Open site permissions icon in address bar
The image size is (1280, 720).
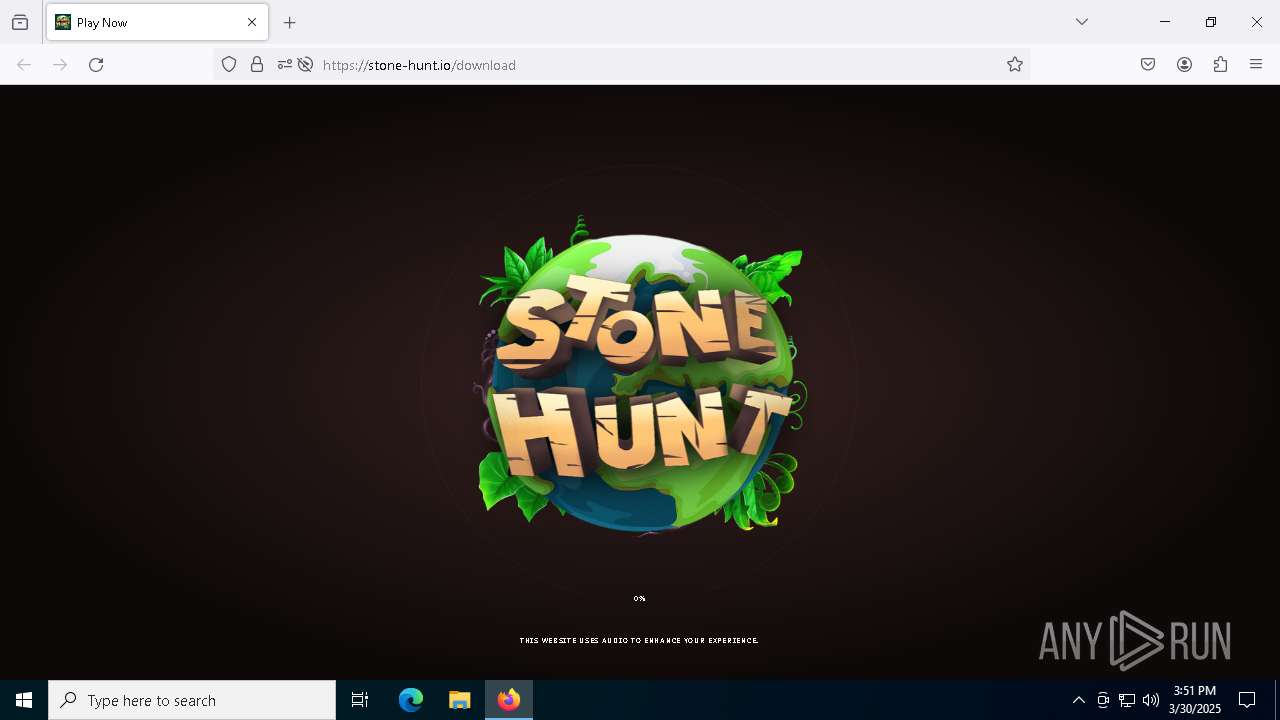[x=285, y=65]
